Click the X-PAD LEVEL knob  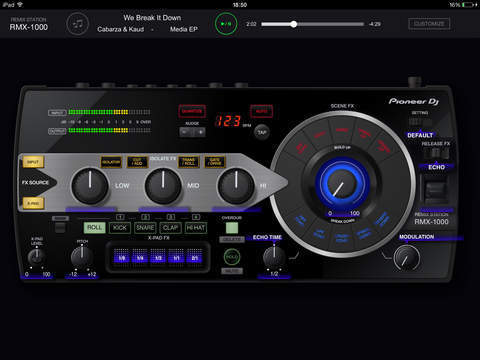pos(36,257)
